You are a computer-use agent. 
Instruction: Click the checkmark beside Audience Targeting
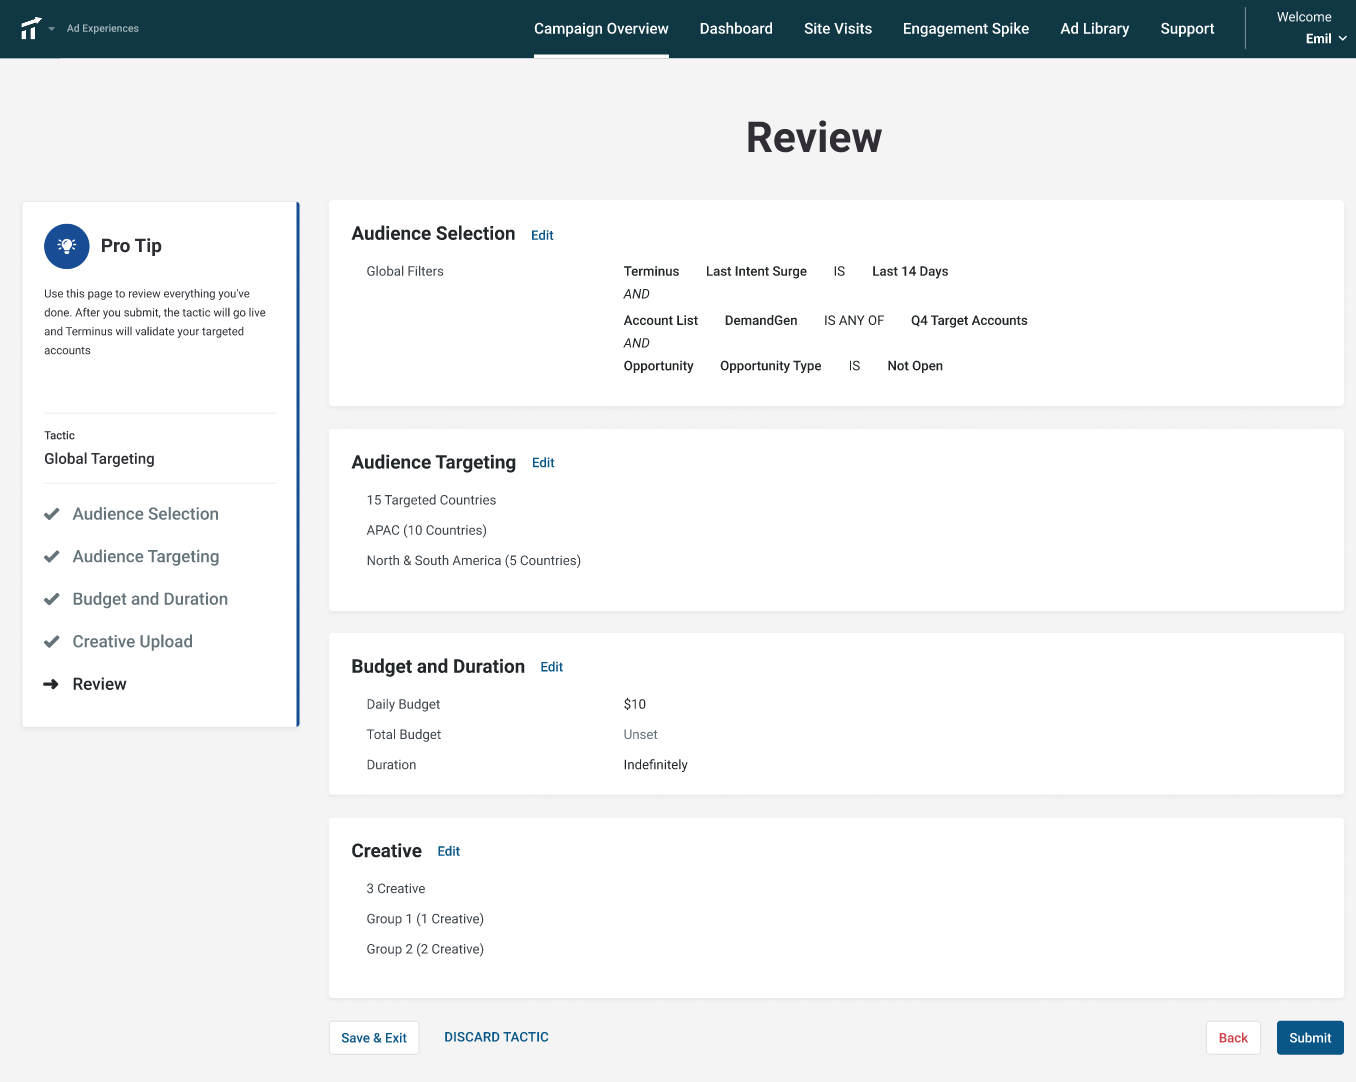[x=52, y=557]
